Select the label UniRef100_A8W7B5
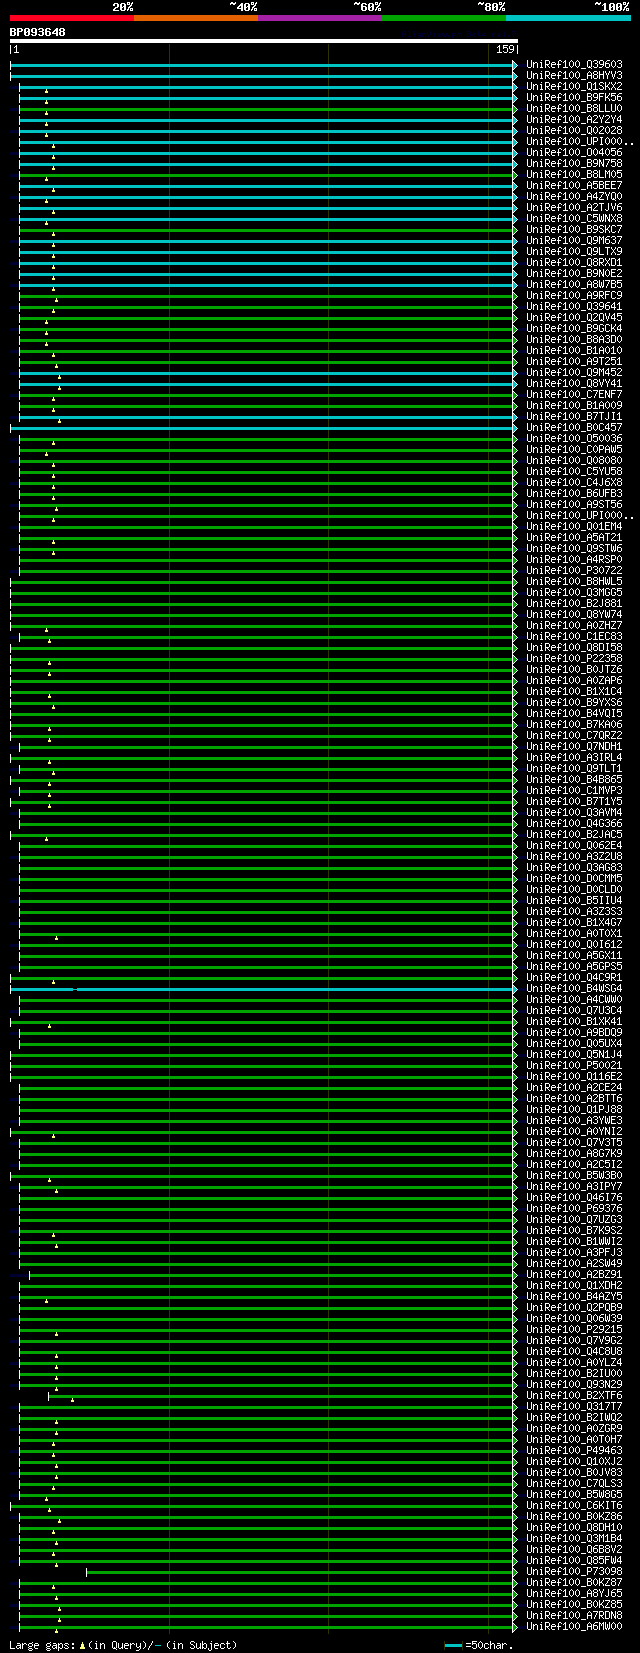The height and width of the screenshot is (1653, 640). click(574, 284)
